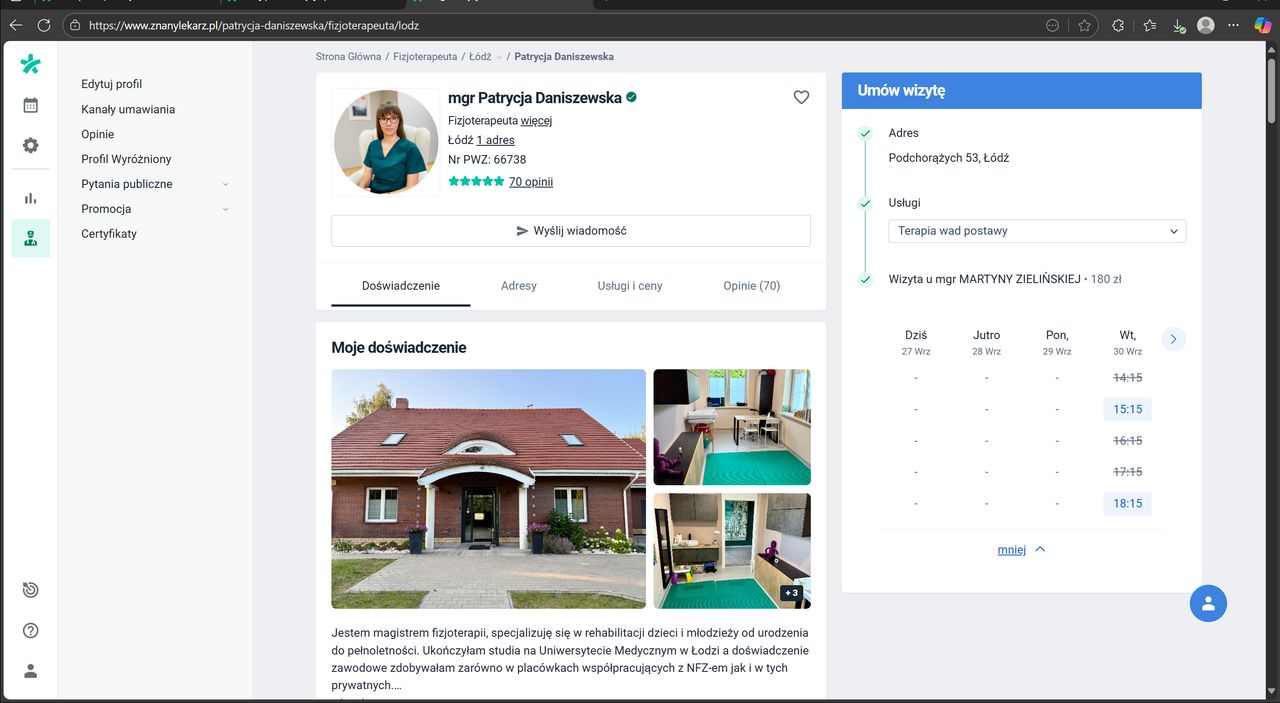The image size is (1280, 703).
Task: Bookmark page with browser star icon
Action: tap(1085, 25)
